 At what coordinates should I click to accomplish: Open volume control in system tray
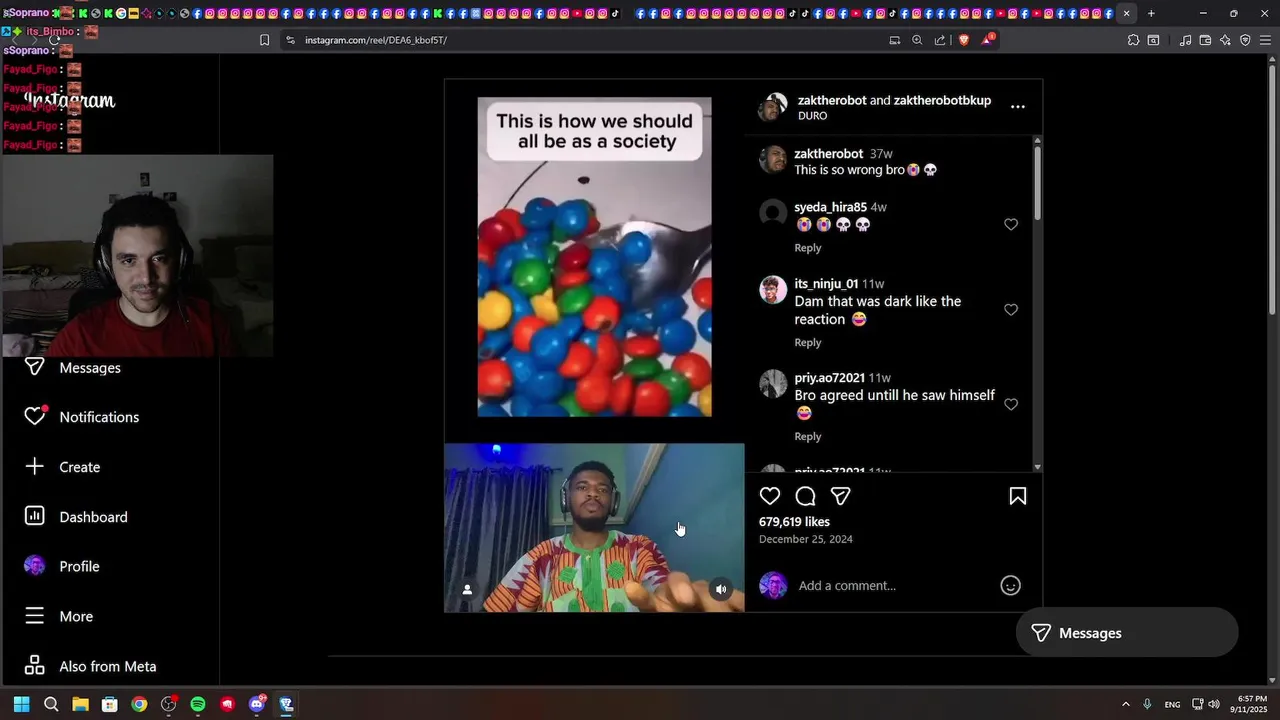click(1215, 704)
